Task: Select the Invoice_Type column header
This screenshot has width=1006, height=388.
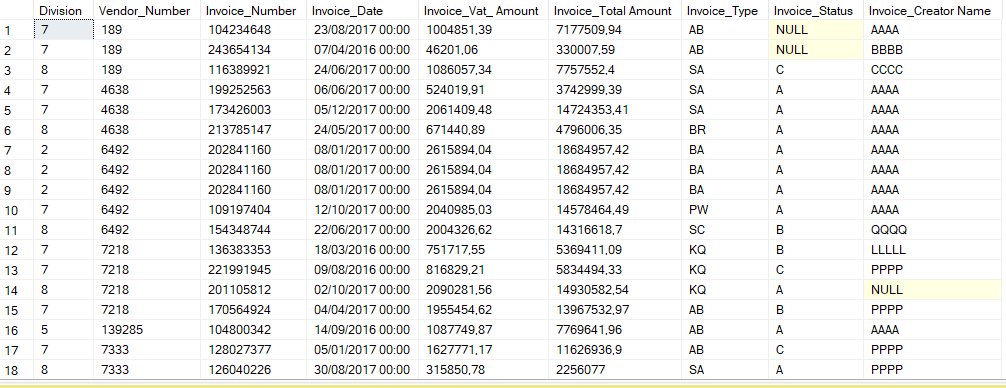Action: point(725,11)
